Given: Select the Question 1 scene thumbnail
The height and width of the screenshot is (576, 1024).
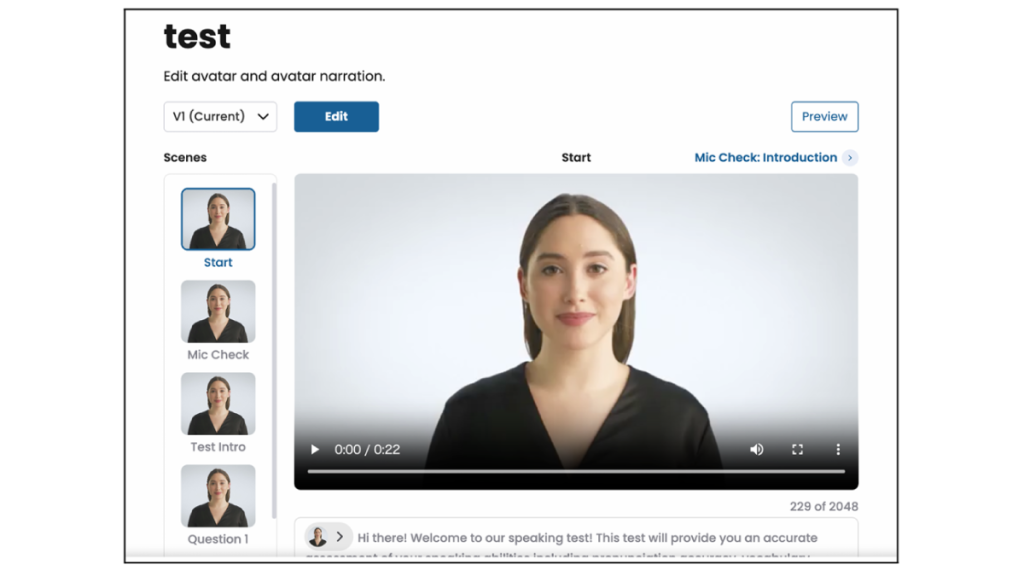Looking at the screenshot, I should coord(218,496).
